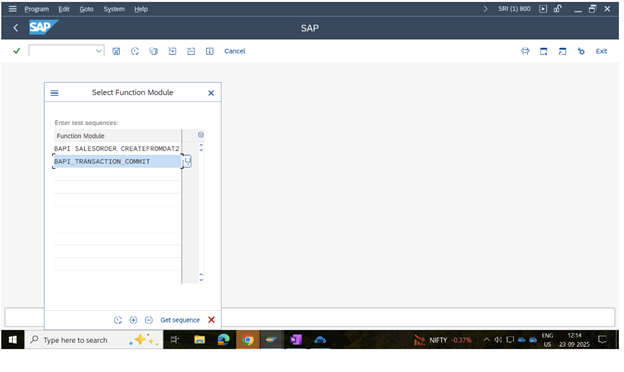Screen dimensions: 624x372
Task: Create a new GUI window
Action: [544, 51]
